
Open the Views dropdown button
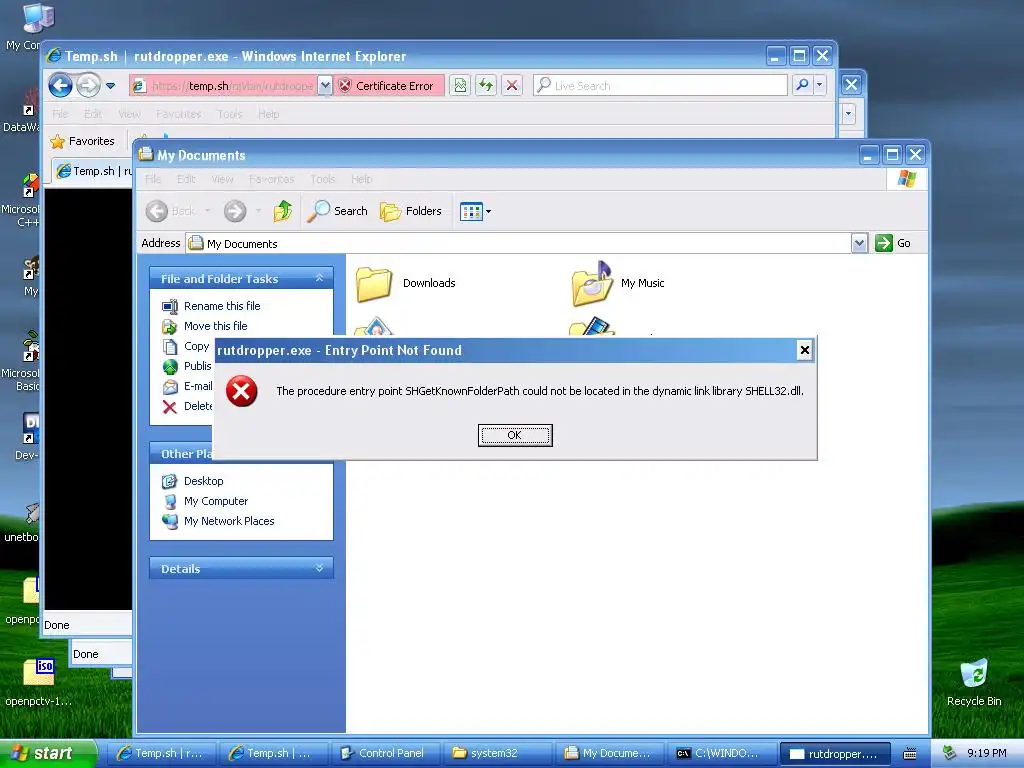click(x=475, y=211)
